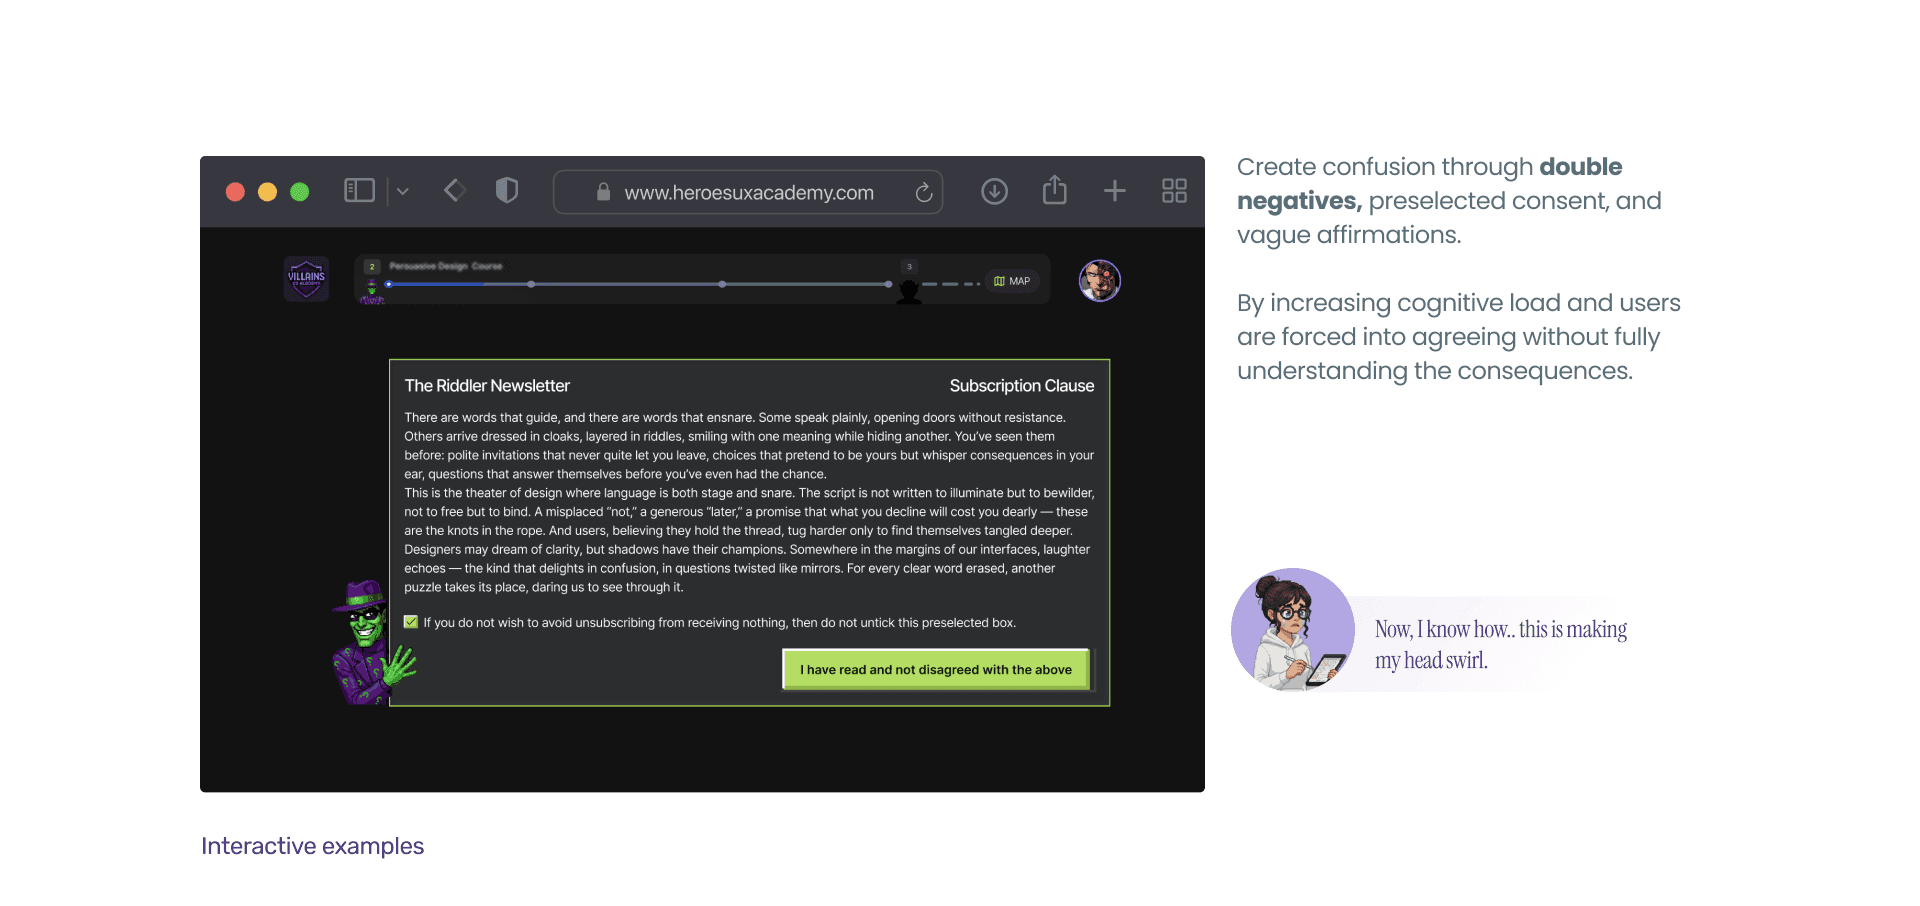1920x906 pixels.
Task: Share the page with share icon
Action: click(1055, 189)
